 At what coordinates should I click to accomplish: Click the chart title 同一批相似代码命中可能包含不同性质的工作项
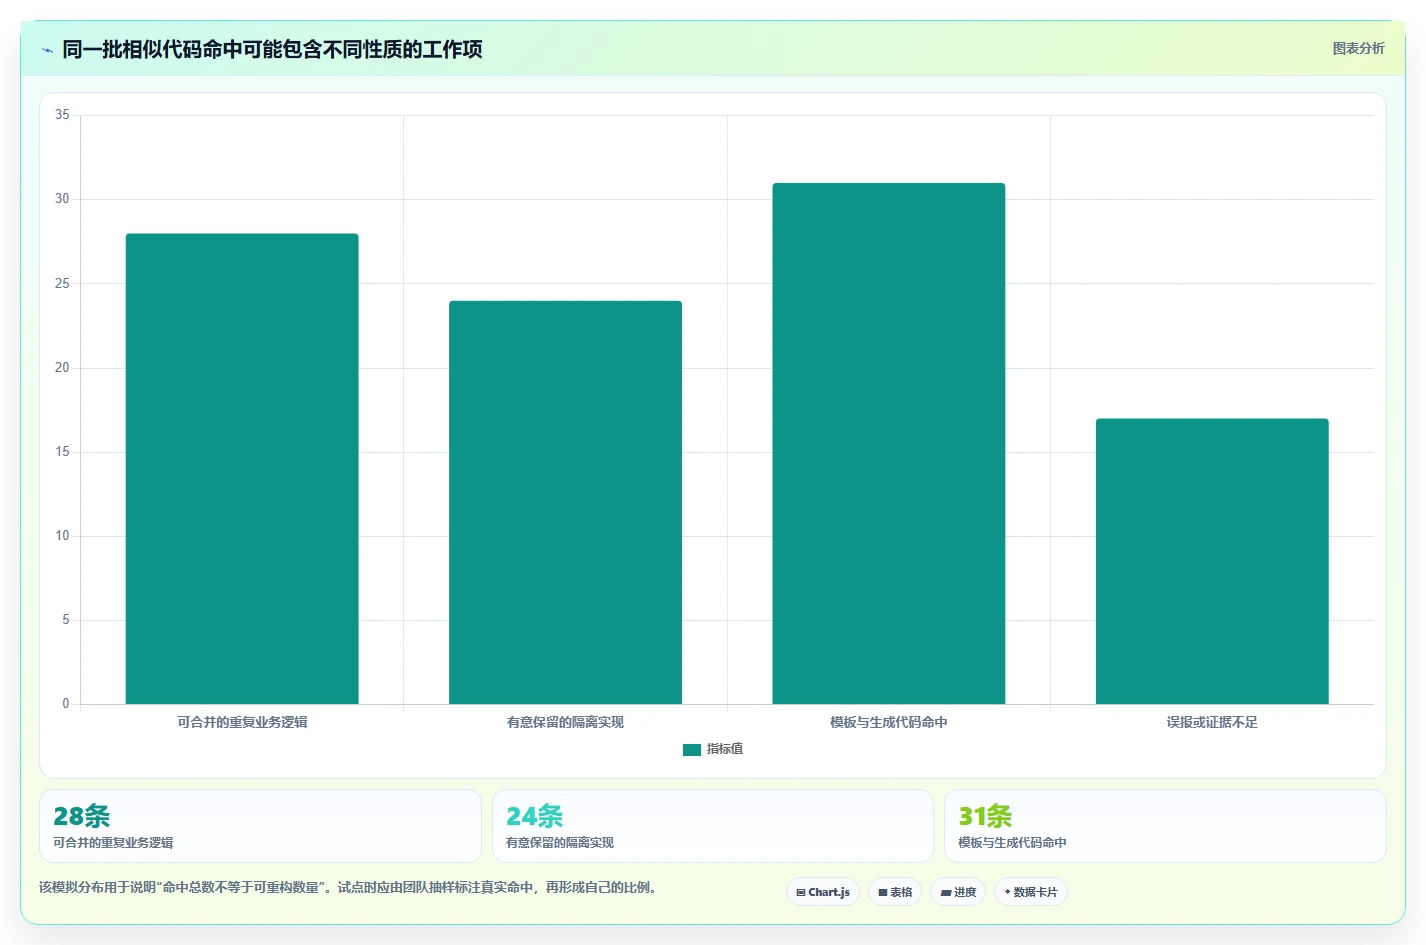click(272, 49)
